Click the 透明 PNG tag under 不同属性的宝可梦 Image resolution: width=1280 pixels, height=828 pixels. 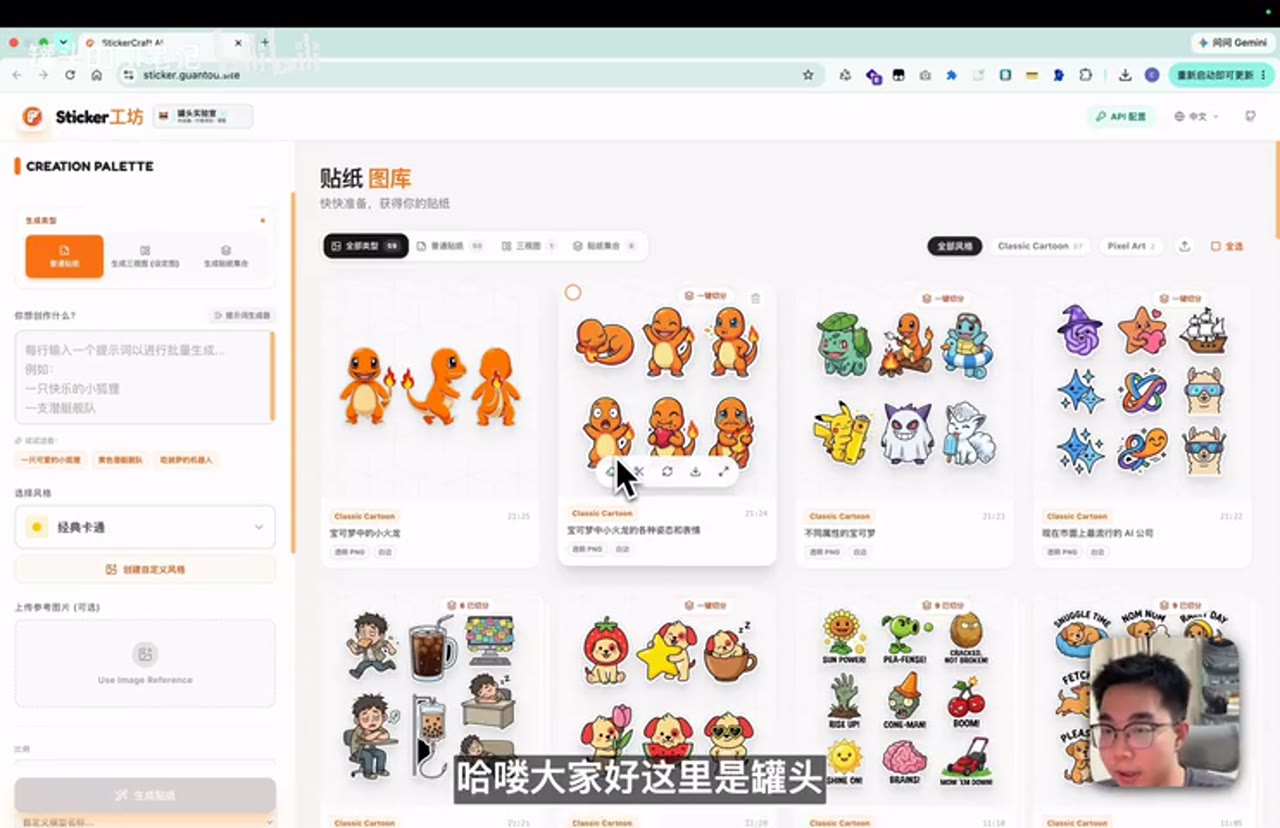coord(824,551)
